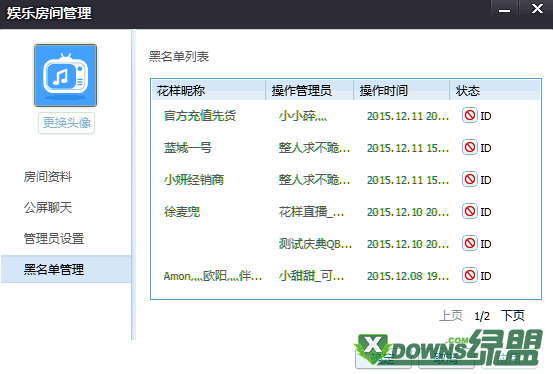Click the 状态 column header
Screen dimensions: 553x374
coord(495,90)
